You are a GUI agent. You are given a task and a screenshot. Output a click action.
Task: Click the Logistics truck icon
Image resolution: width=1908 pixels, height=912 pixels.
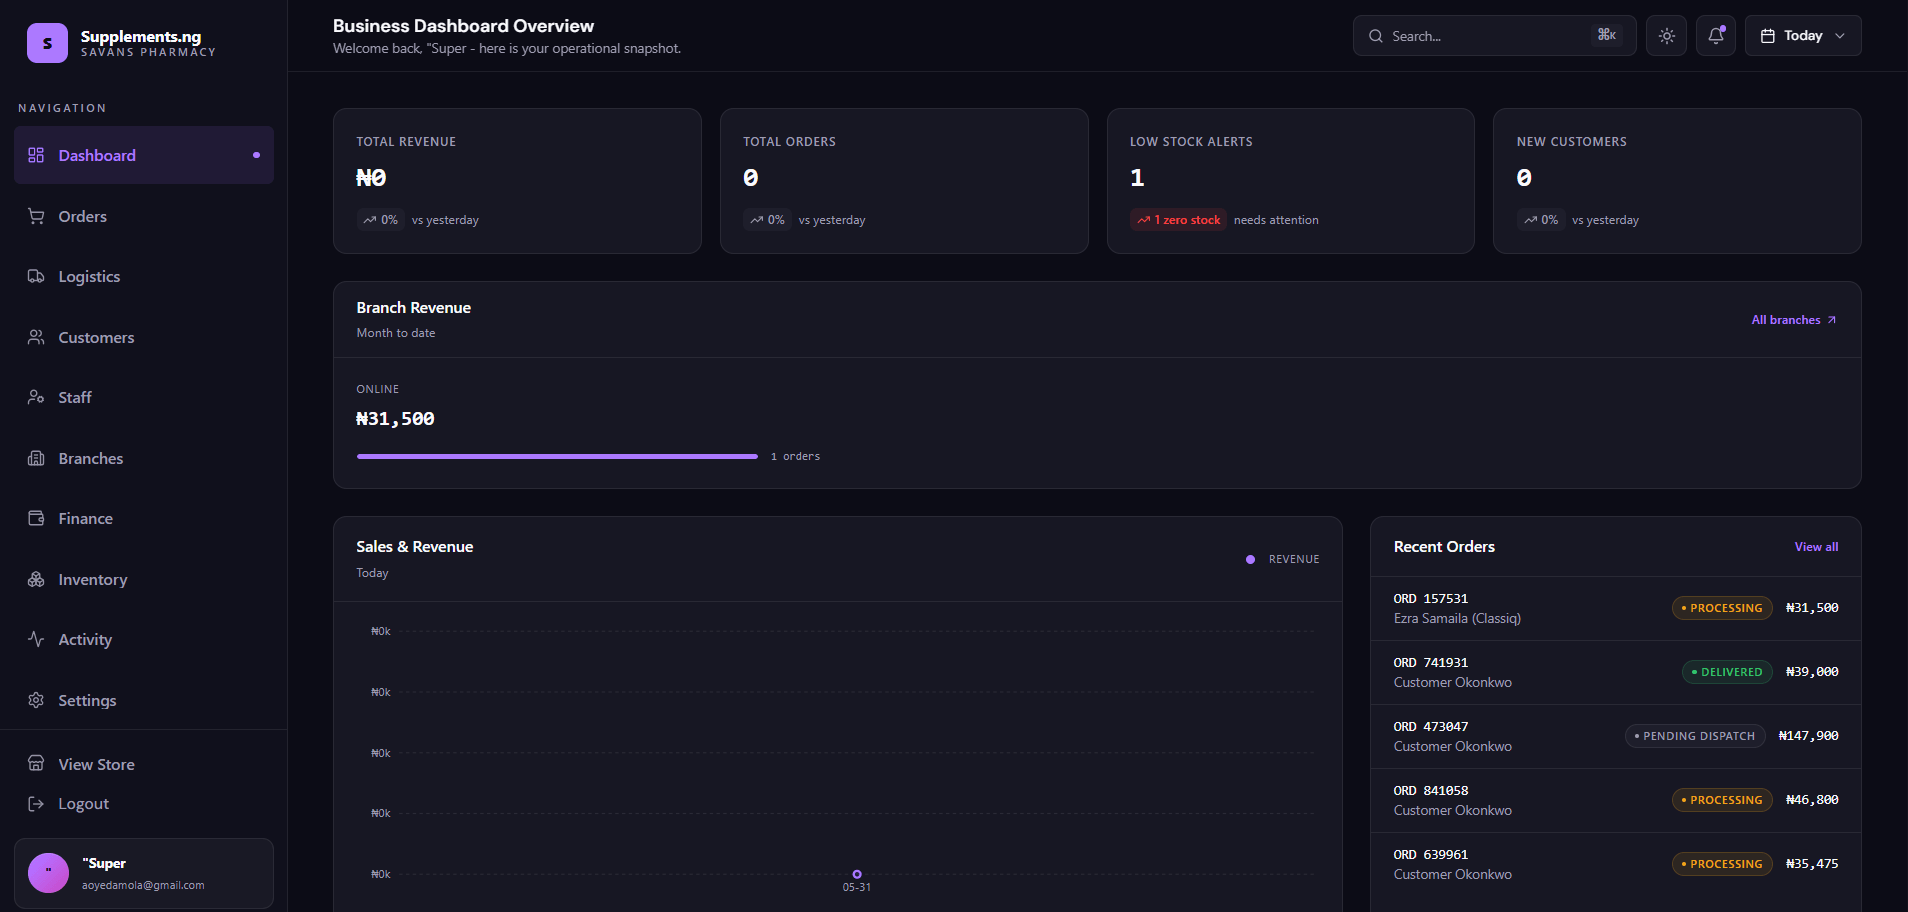point(36,276)
